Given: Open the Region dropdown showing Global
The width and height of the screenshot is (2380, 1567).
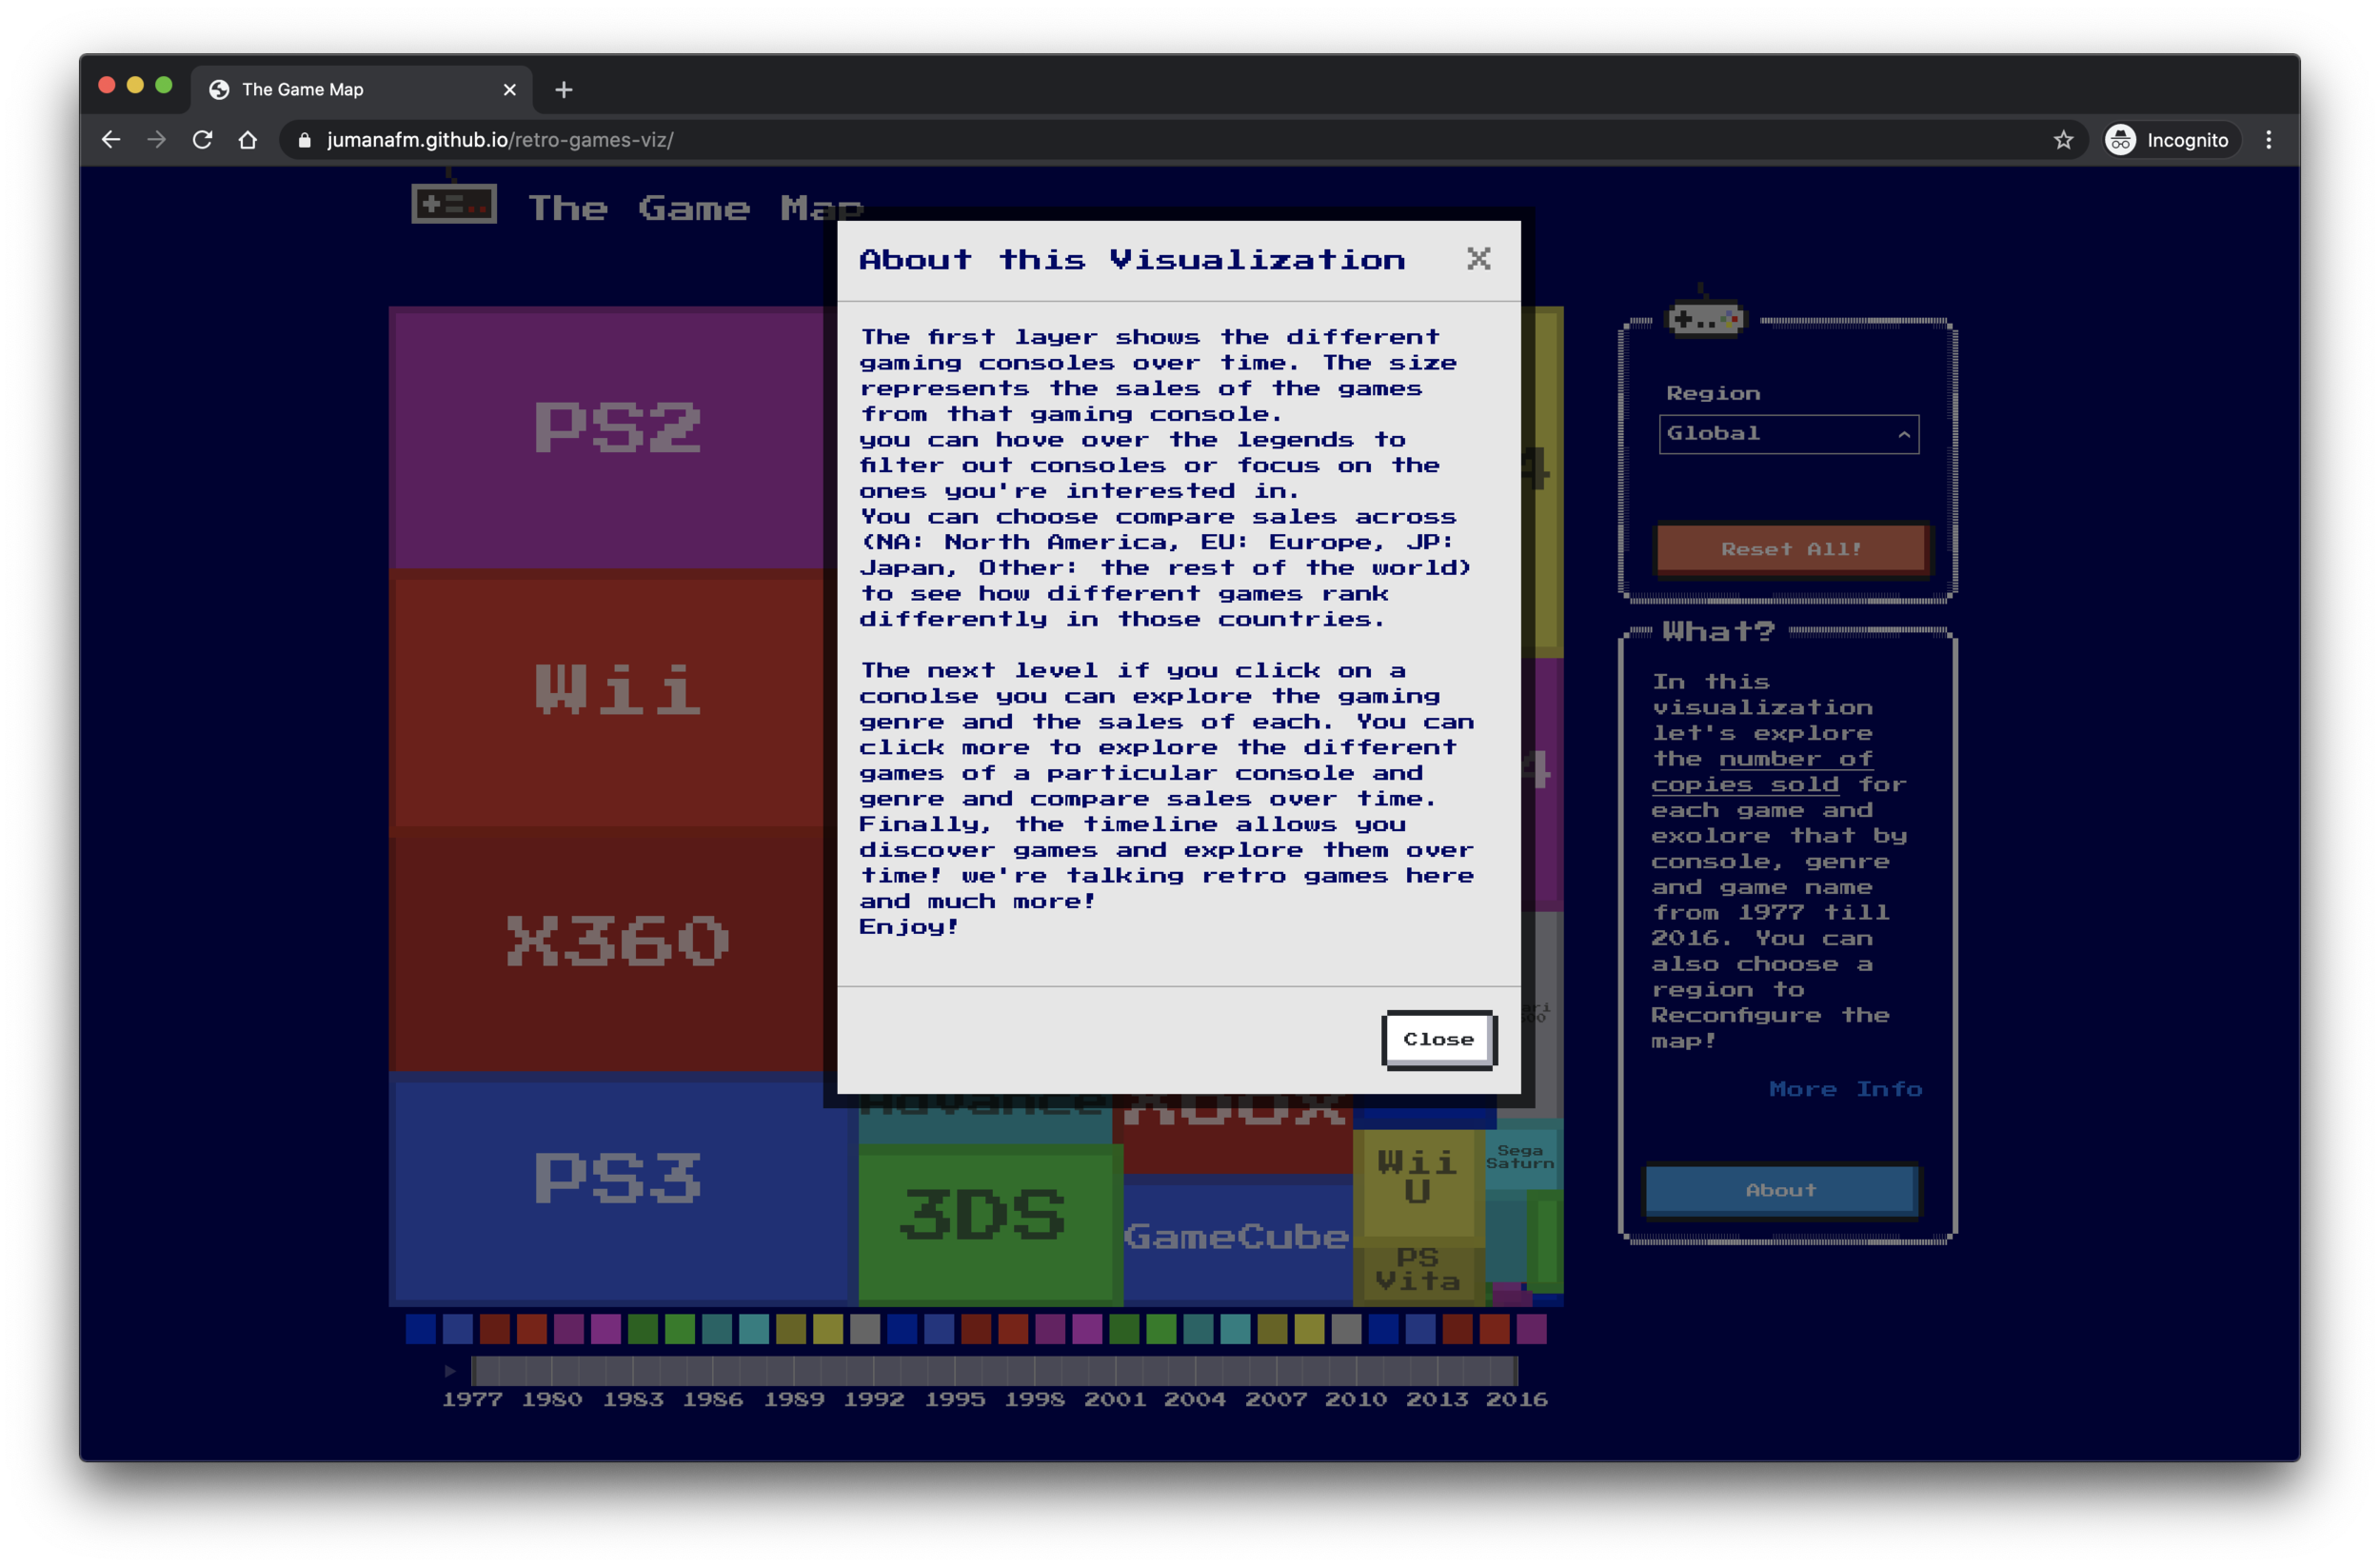Looking at the screenshot, I should [x=1788, y=434].
